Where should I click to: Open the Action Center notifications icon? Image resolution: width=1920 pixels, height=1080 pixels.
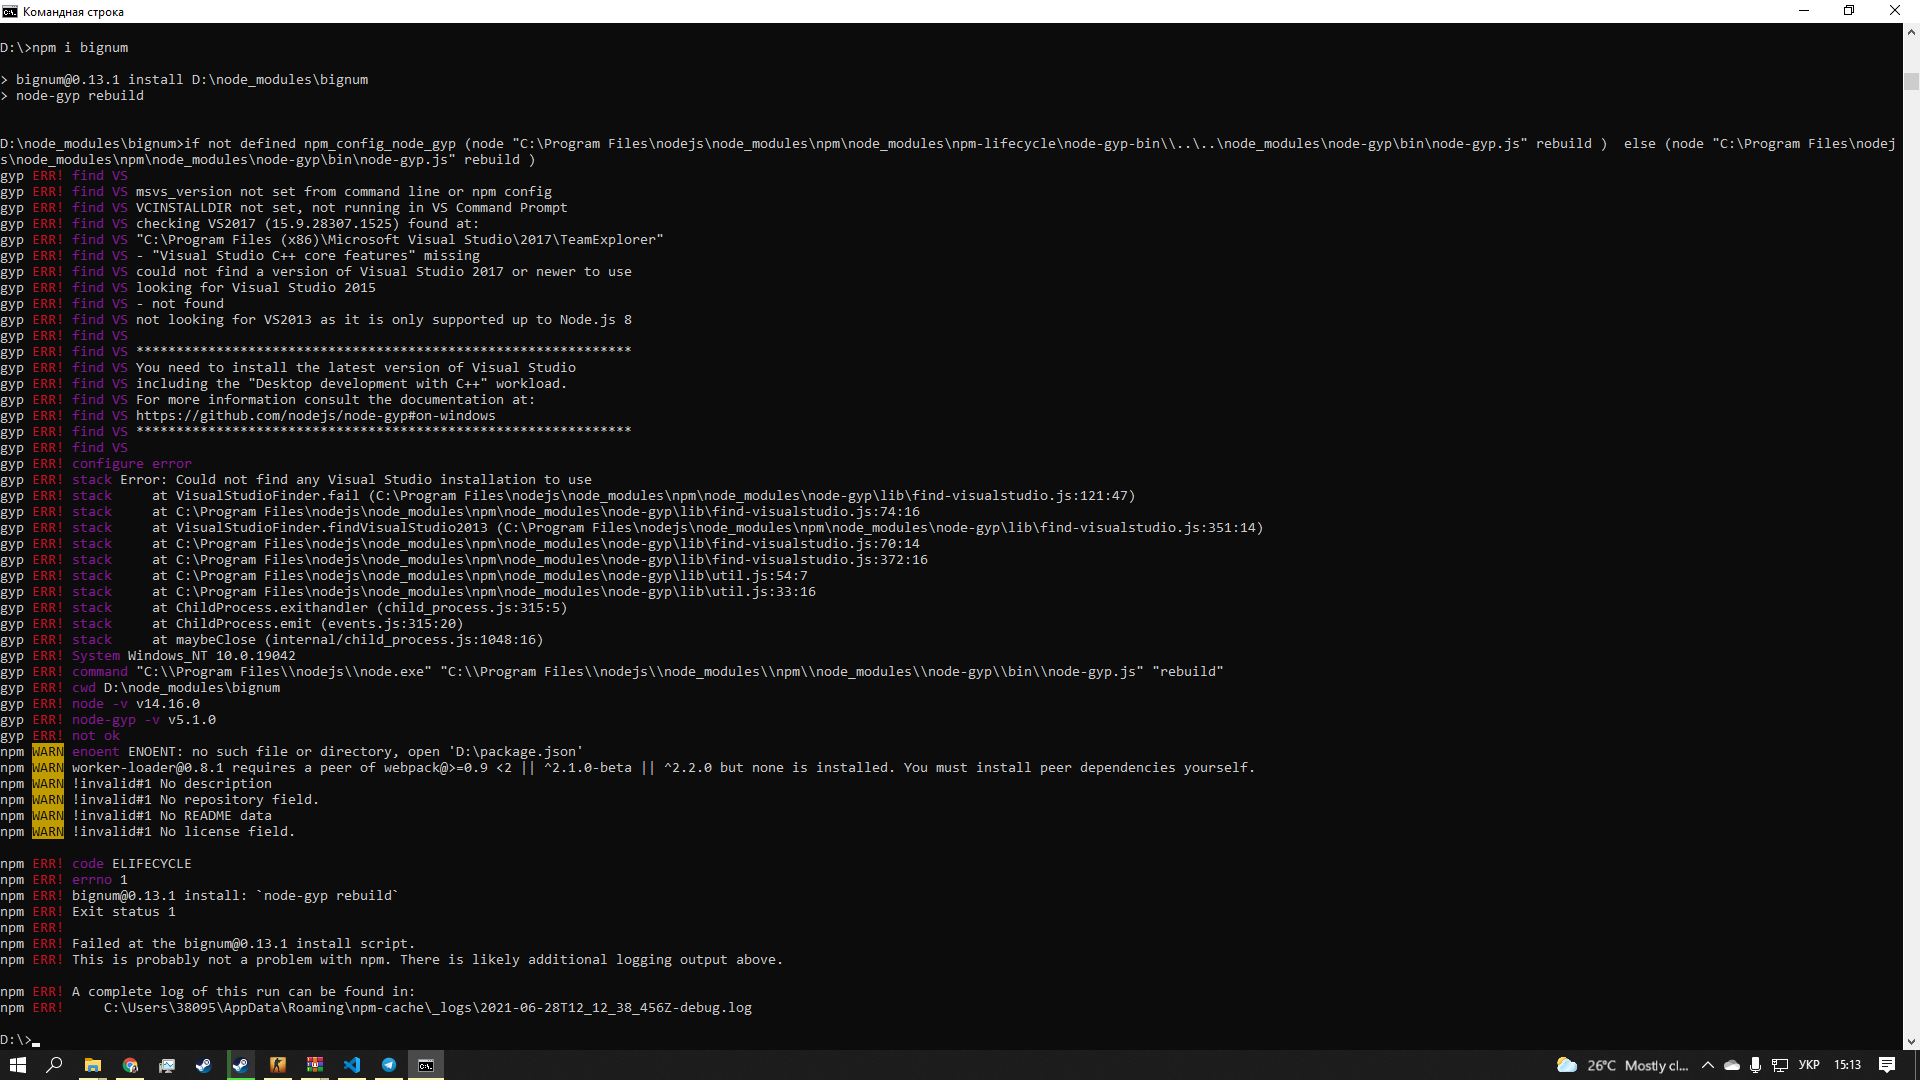(1887, 1065)
